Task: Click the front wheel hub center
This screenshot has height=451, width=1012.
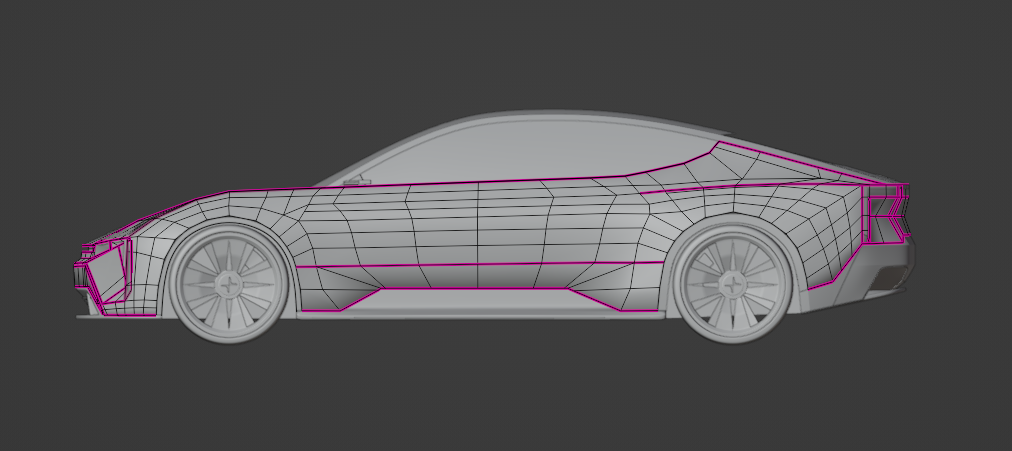Action: (x=227, y=284)
